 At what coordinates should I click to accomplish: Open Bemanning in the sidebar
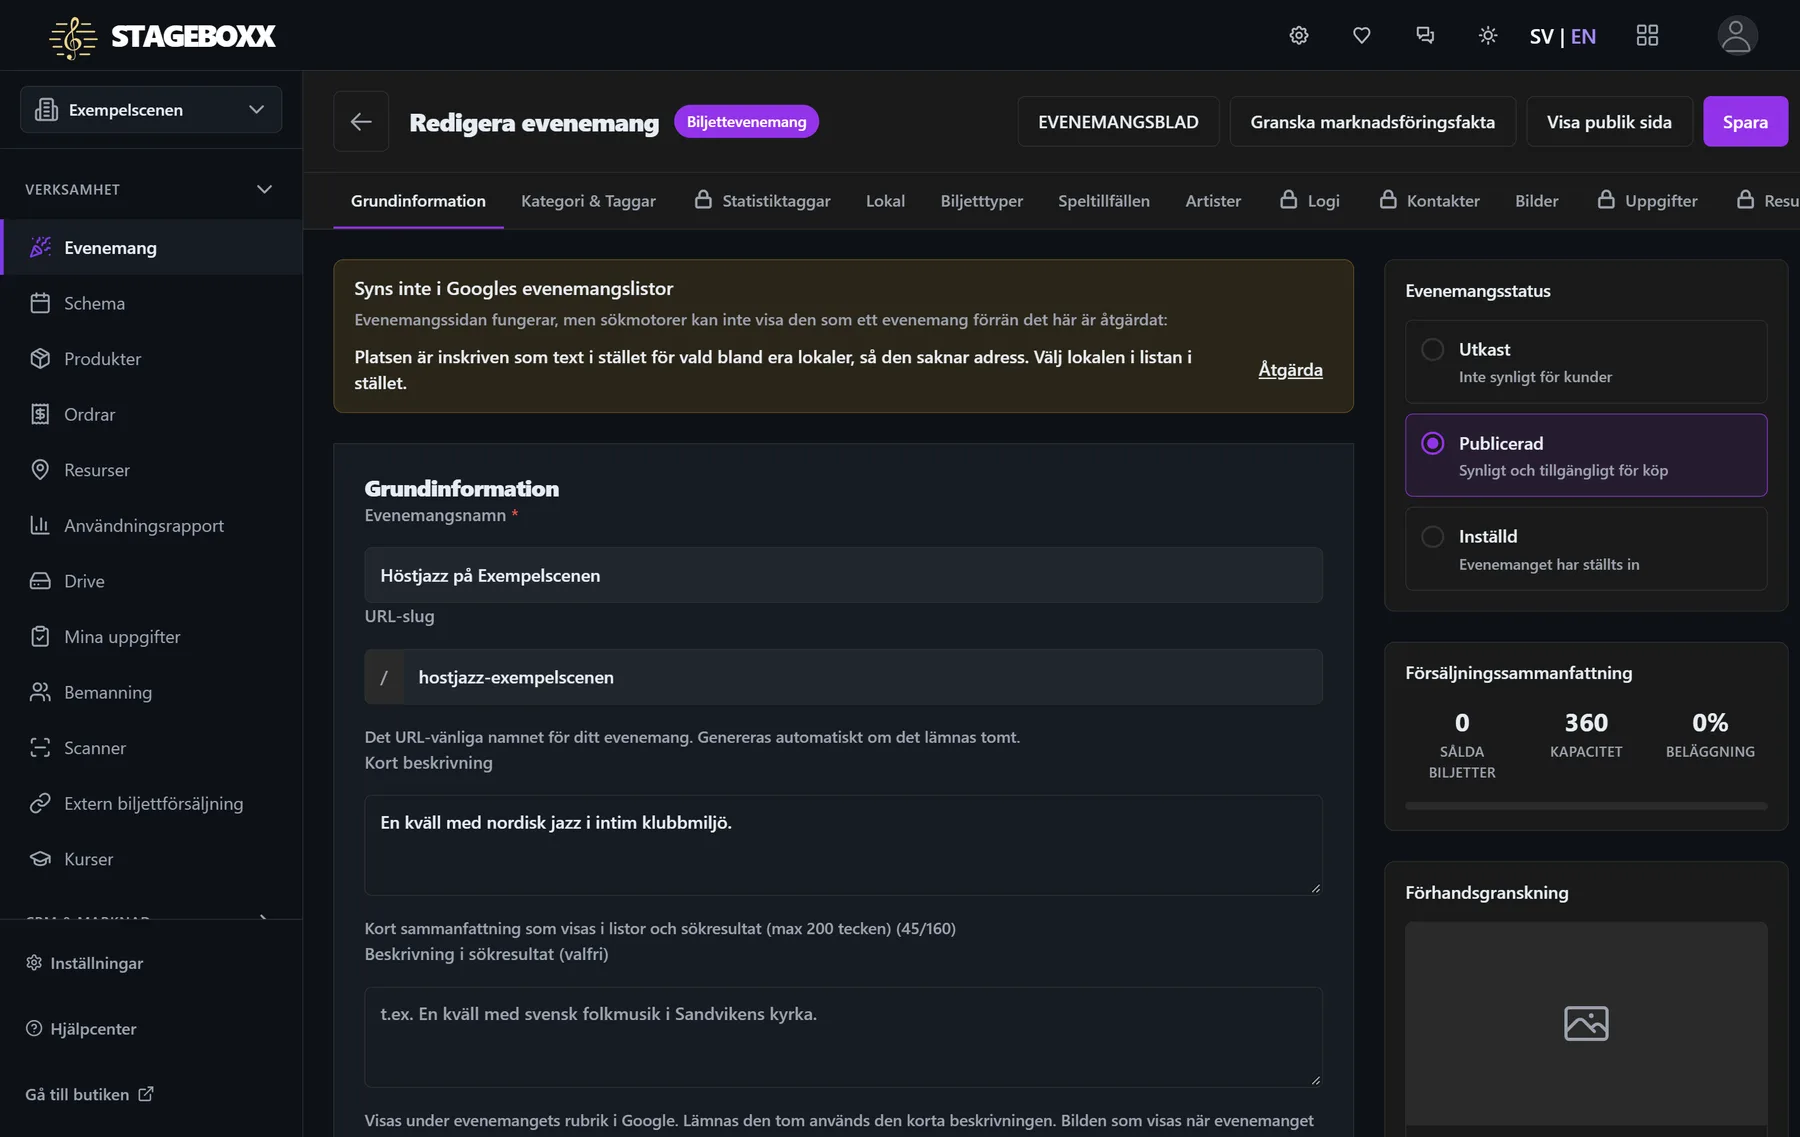tap(151, 692)
